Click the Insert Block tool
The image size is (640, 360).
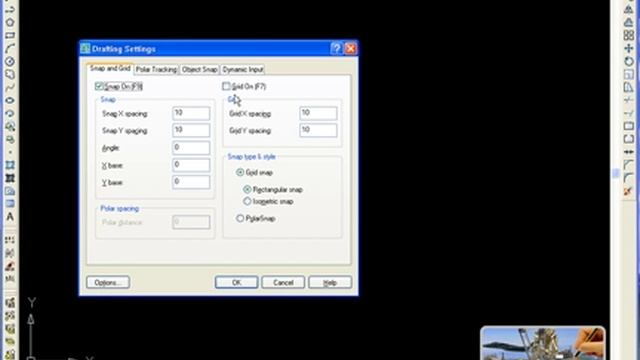[x=10, y=127]
